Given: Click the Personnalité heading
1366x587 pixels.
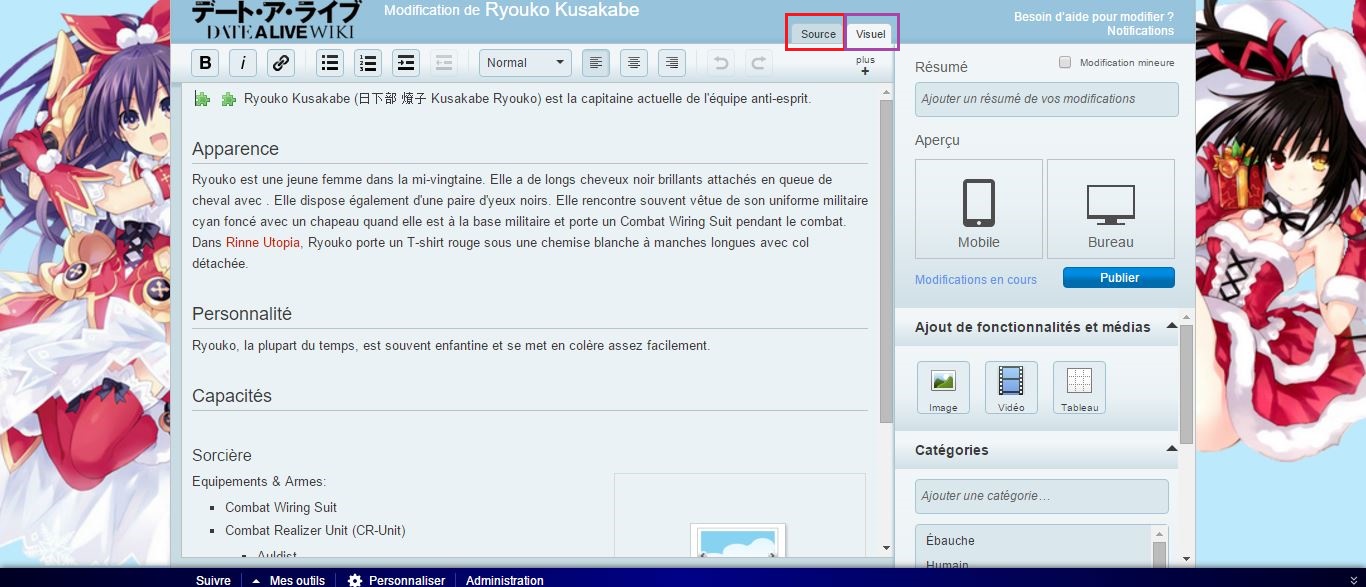Looking at the screenshot, I should click(242, 314).
